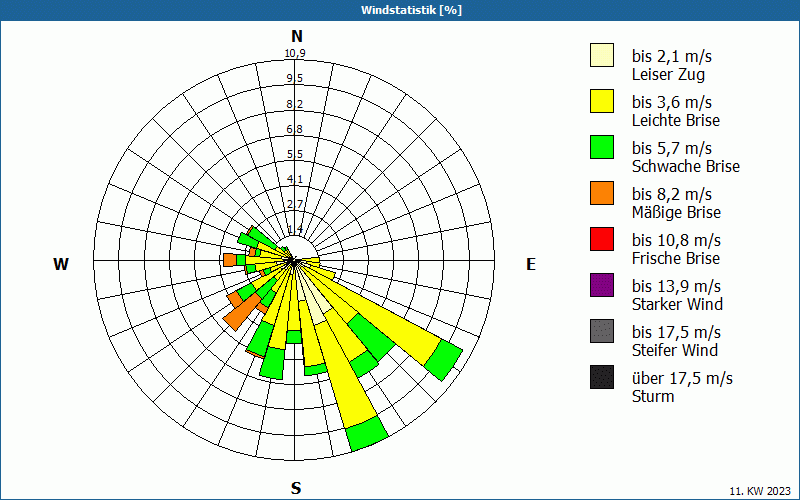The width and height of the screenshot is (800, 500).
Task: Click the 'Mäßige Brise' legend label
Action: [x=676, y=212]
